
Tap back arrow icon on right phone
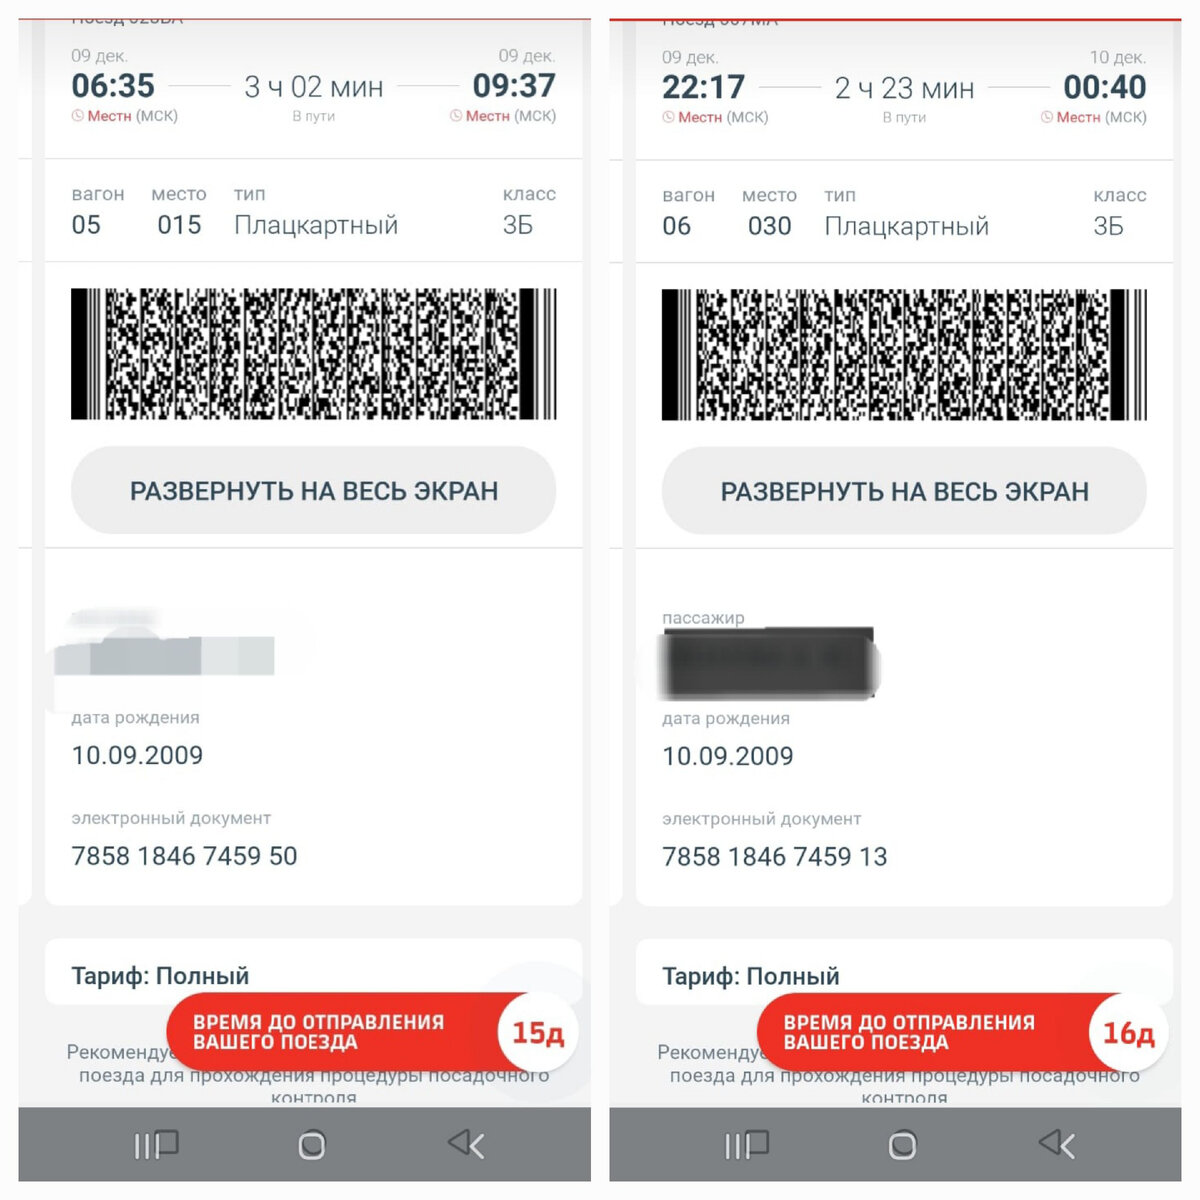point(1057,1144)
